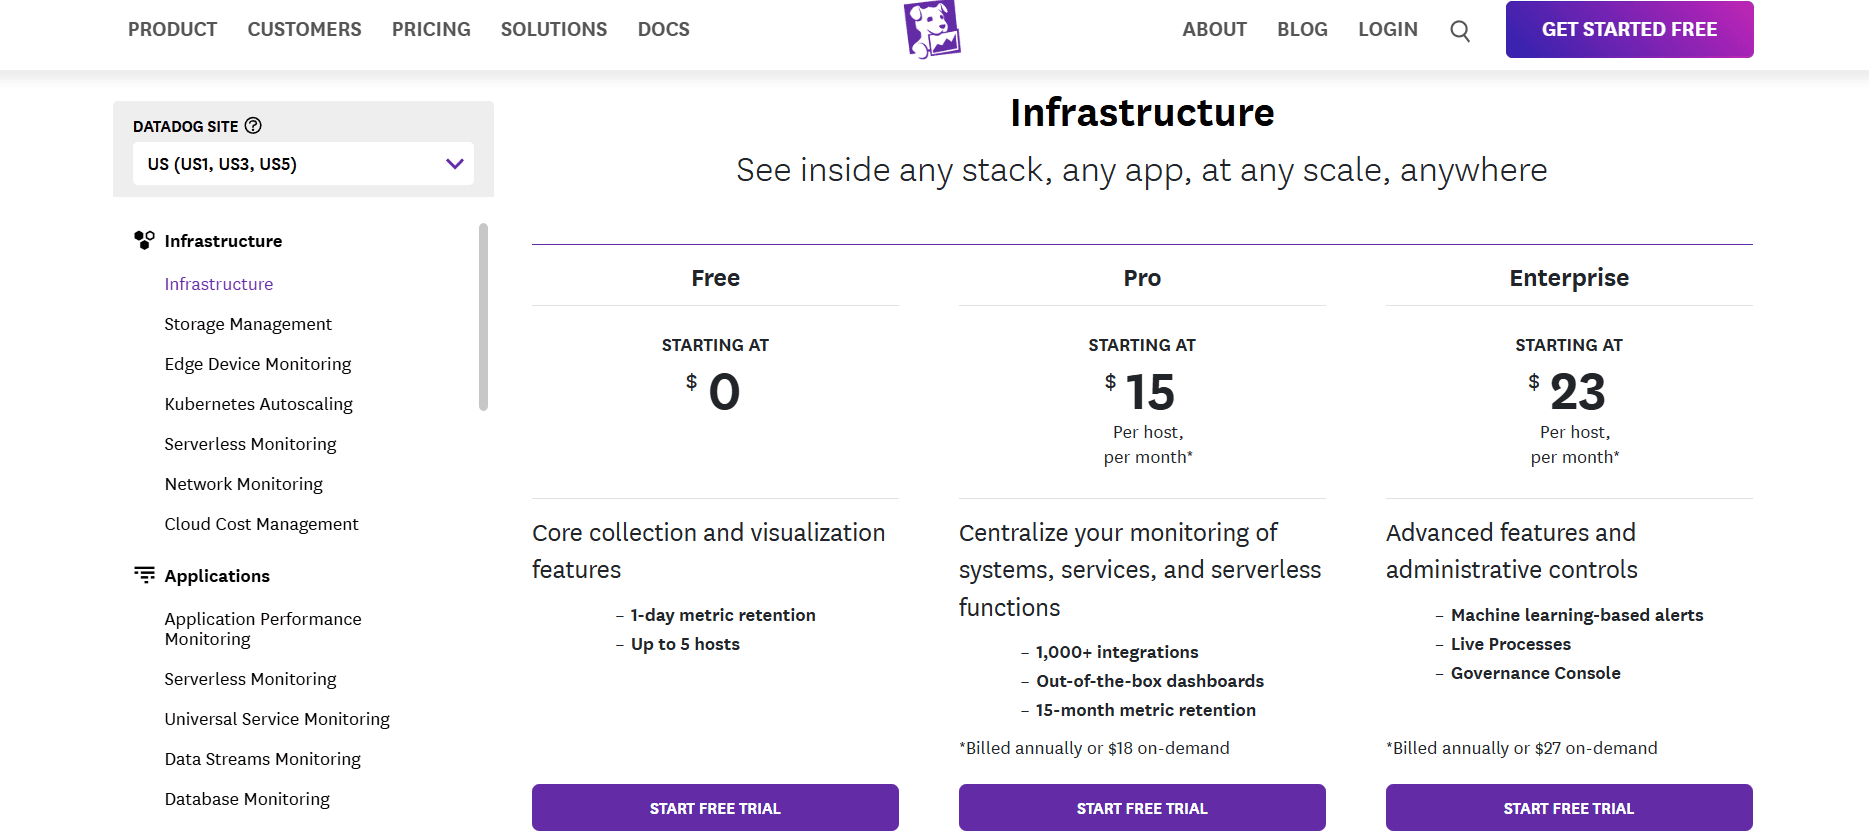Click "15-month metric retention" feature text
The height and width of the screenshot is (834, 1869).
1146,710
